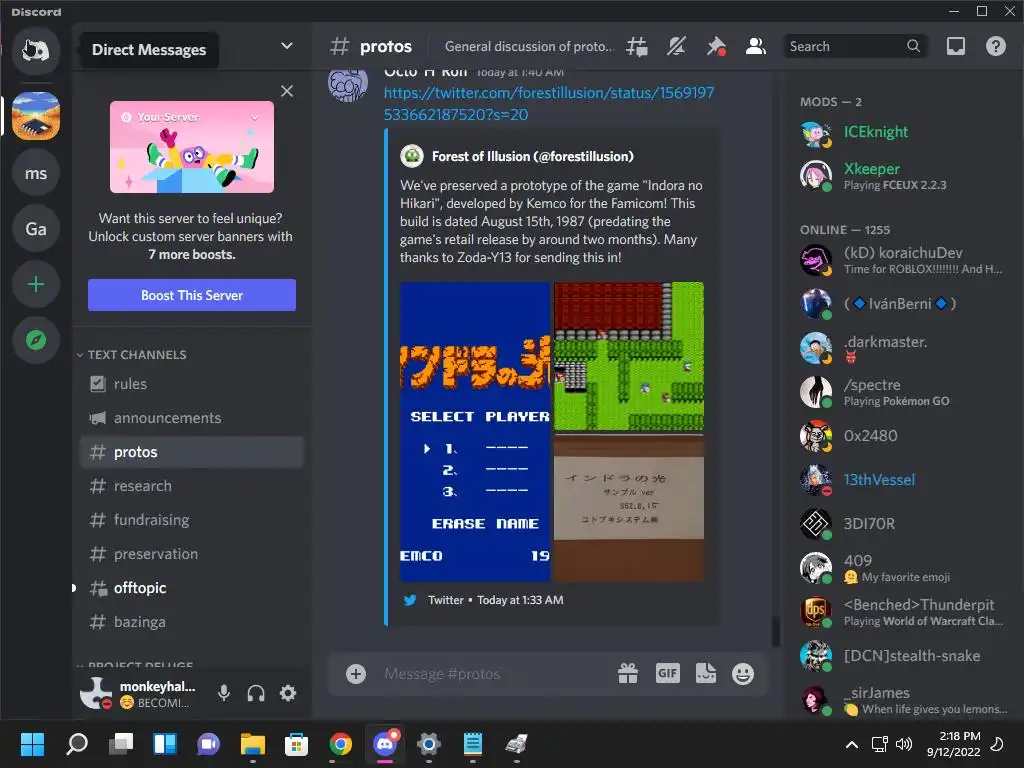The height and width of the screenshot is (768, 1024).
Task: Open the 'ms' server
Action: click(x=36, y=173)
